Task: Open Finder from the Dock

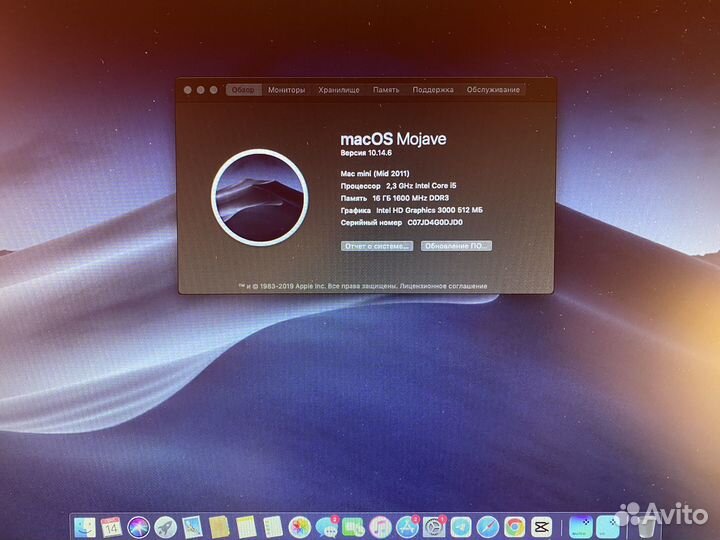Action: tap(85, 527)
